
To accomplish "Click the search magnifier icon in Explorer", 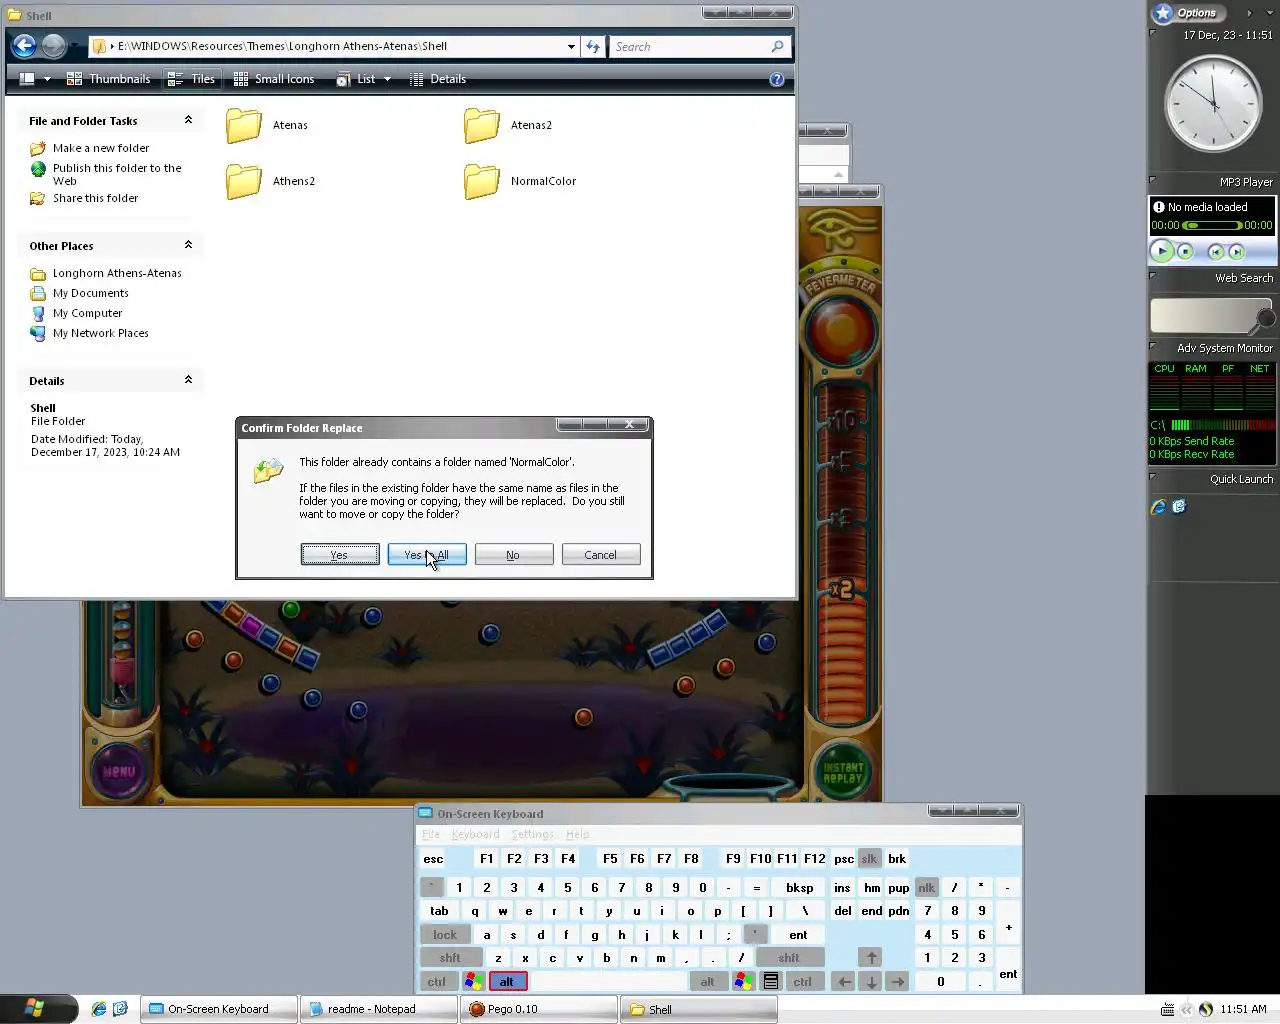I will pyautogui.click(x=777, y=46).
